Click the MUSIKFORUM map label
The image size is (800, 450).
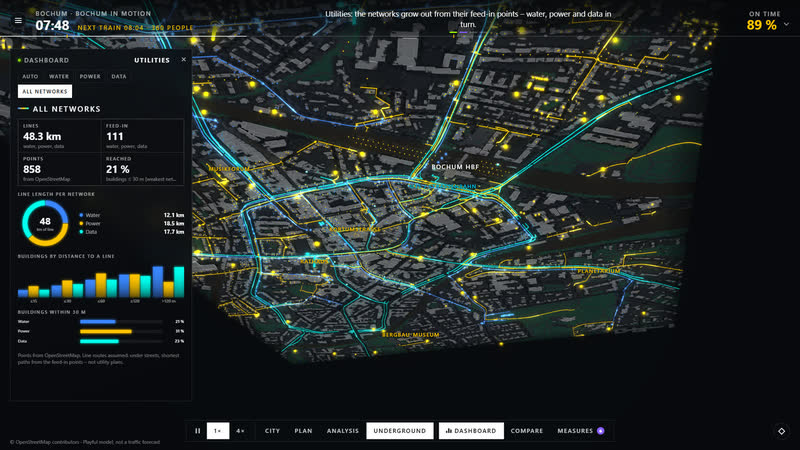pos(229,168)
